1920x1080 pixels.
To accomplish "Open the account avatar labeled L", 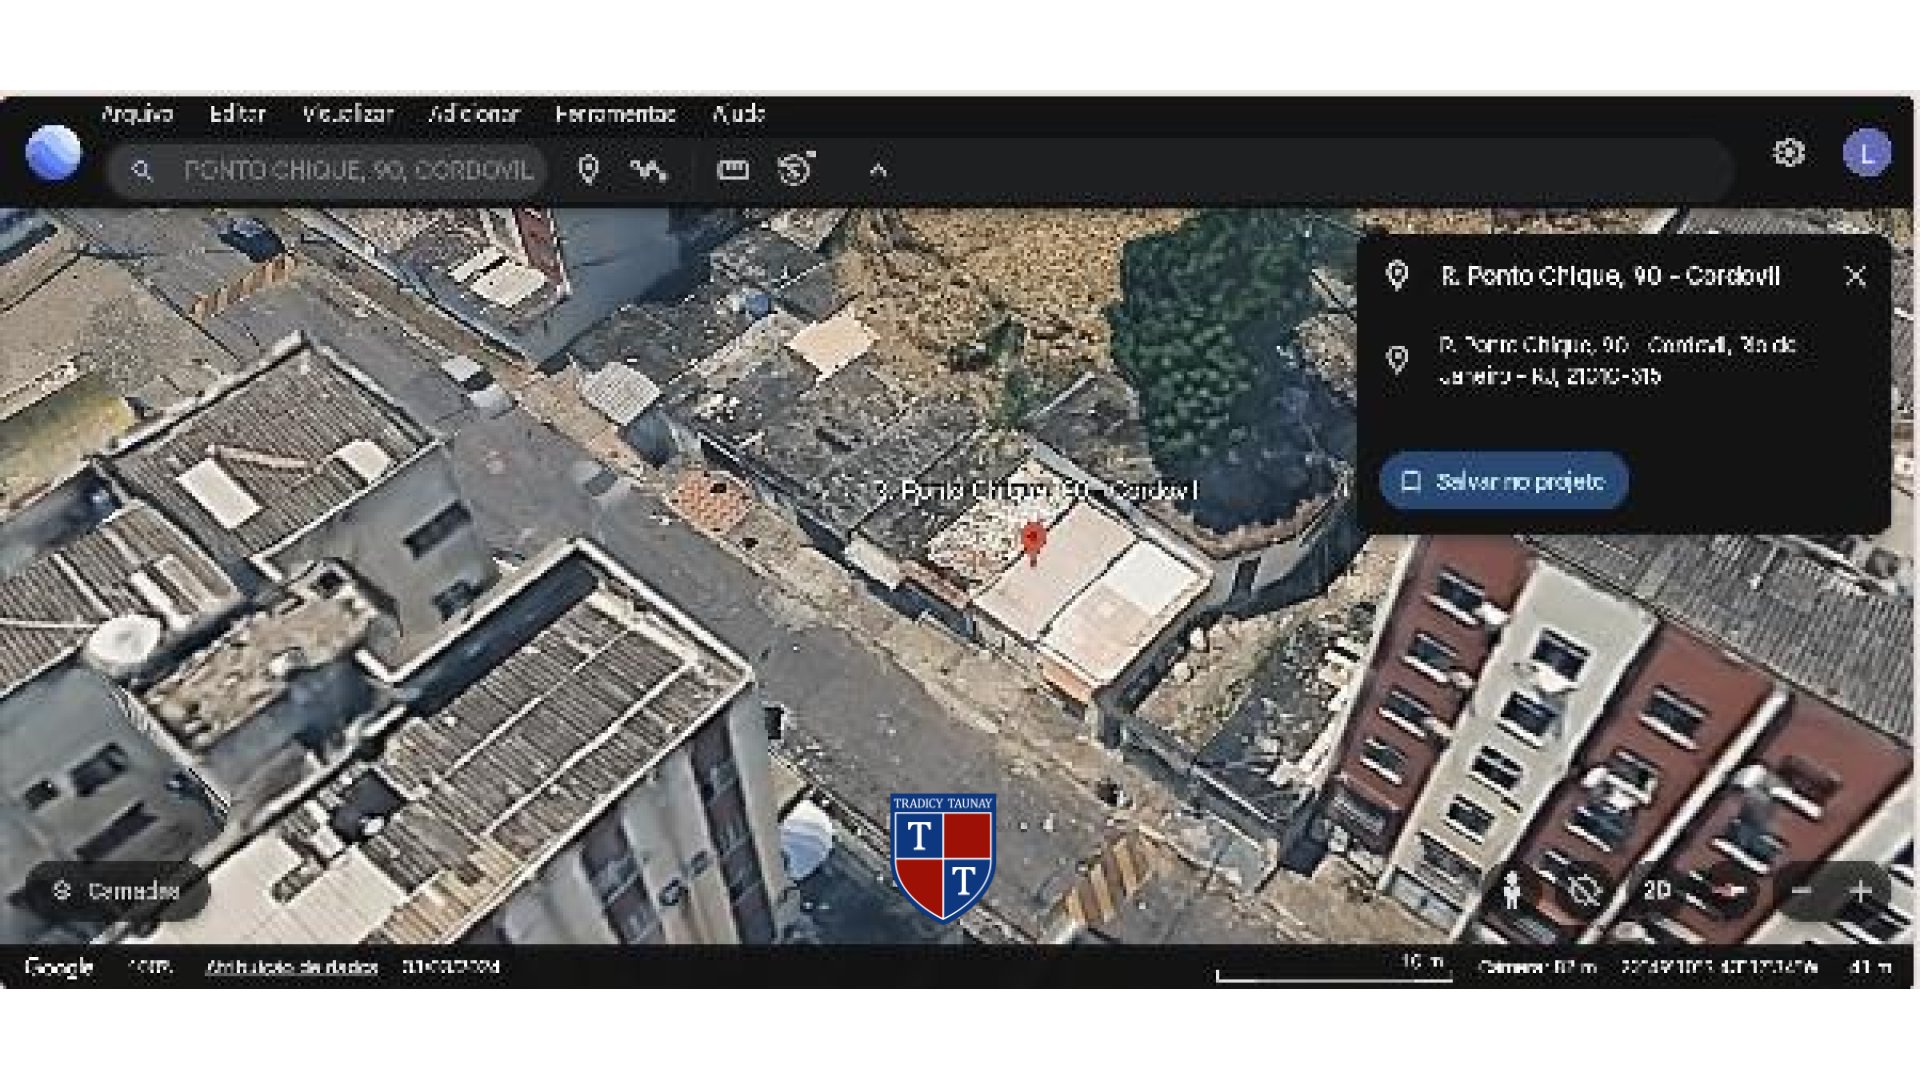I will pos(1866,154).
